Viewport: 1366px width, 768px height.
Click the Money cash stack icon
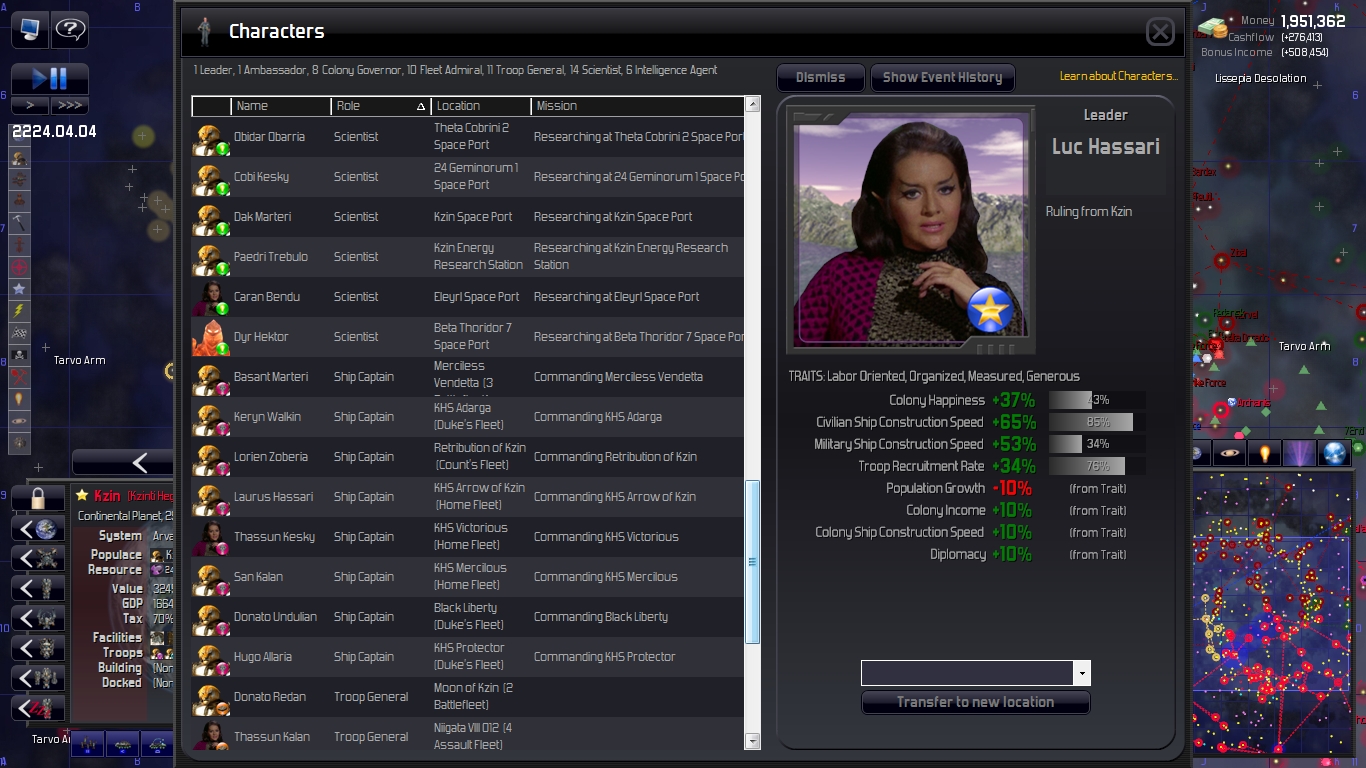point(1213,30)
